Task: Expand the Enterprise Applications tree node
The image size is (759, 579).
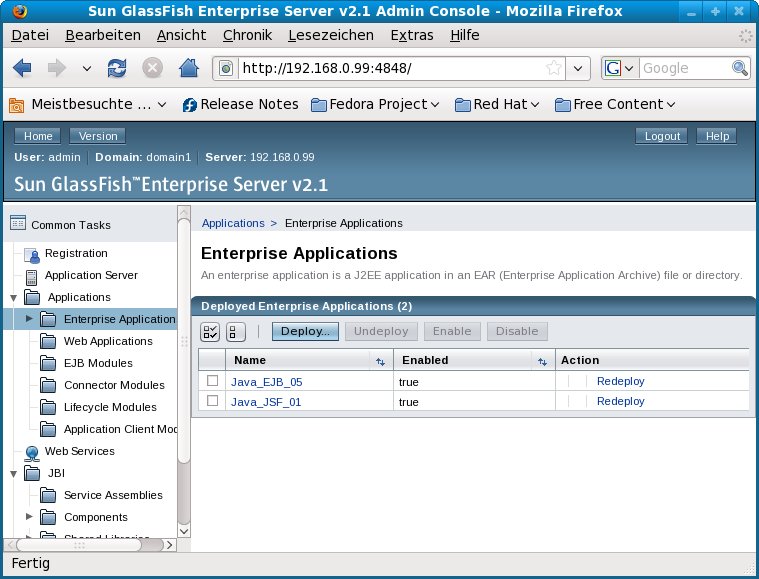Action: [x=29, y=319]
